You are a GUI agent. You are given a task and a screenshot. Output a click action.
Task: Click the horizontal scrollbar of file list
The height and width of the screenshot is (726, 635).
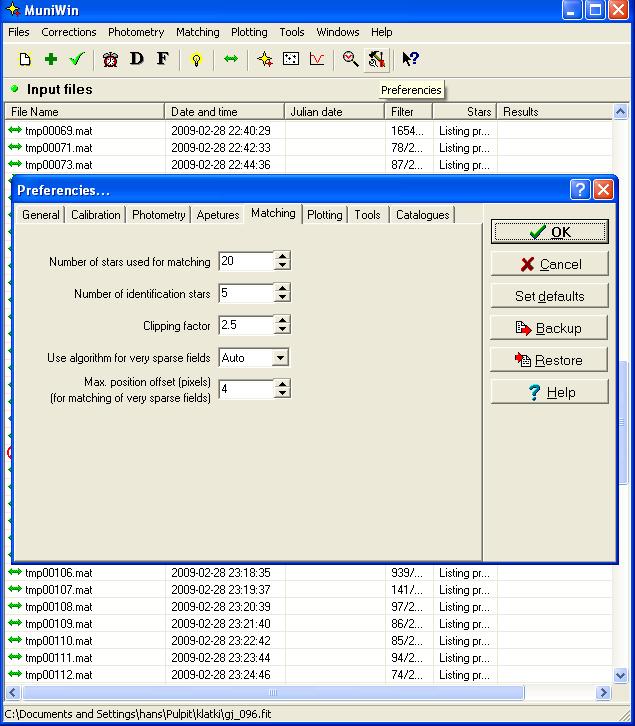[272, 693]
